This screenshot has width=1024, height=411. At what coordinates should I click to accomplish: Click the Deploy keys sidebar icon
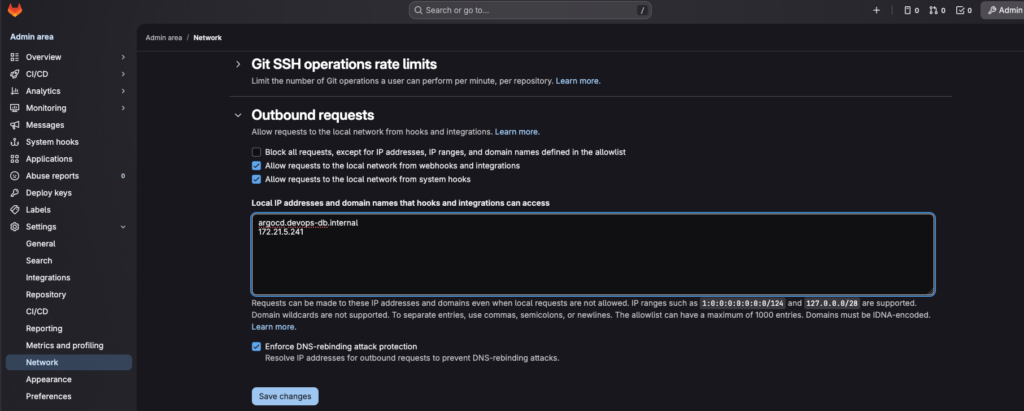point(15,192)
